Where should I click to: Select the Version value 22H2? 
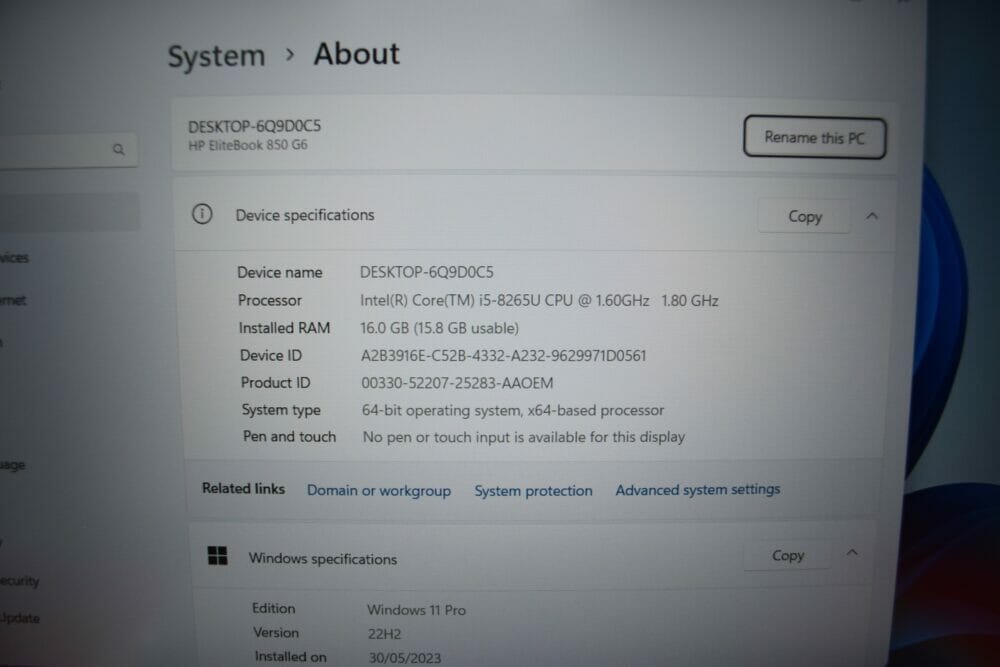point(385,634)
